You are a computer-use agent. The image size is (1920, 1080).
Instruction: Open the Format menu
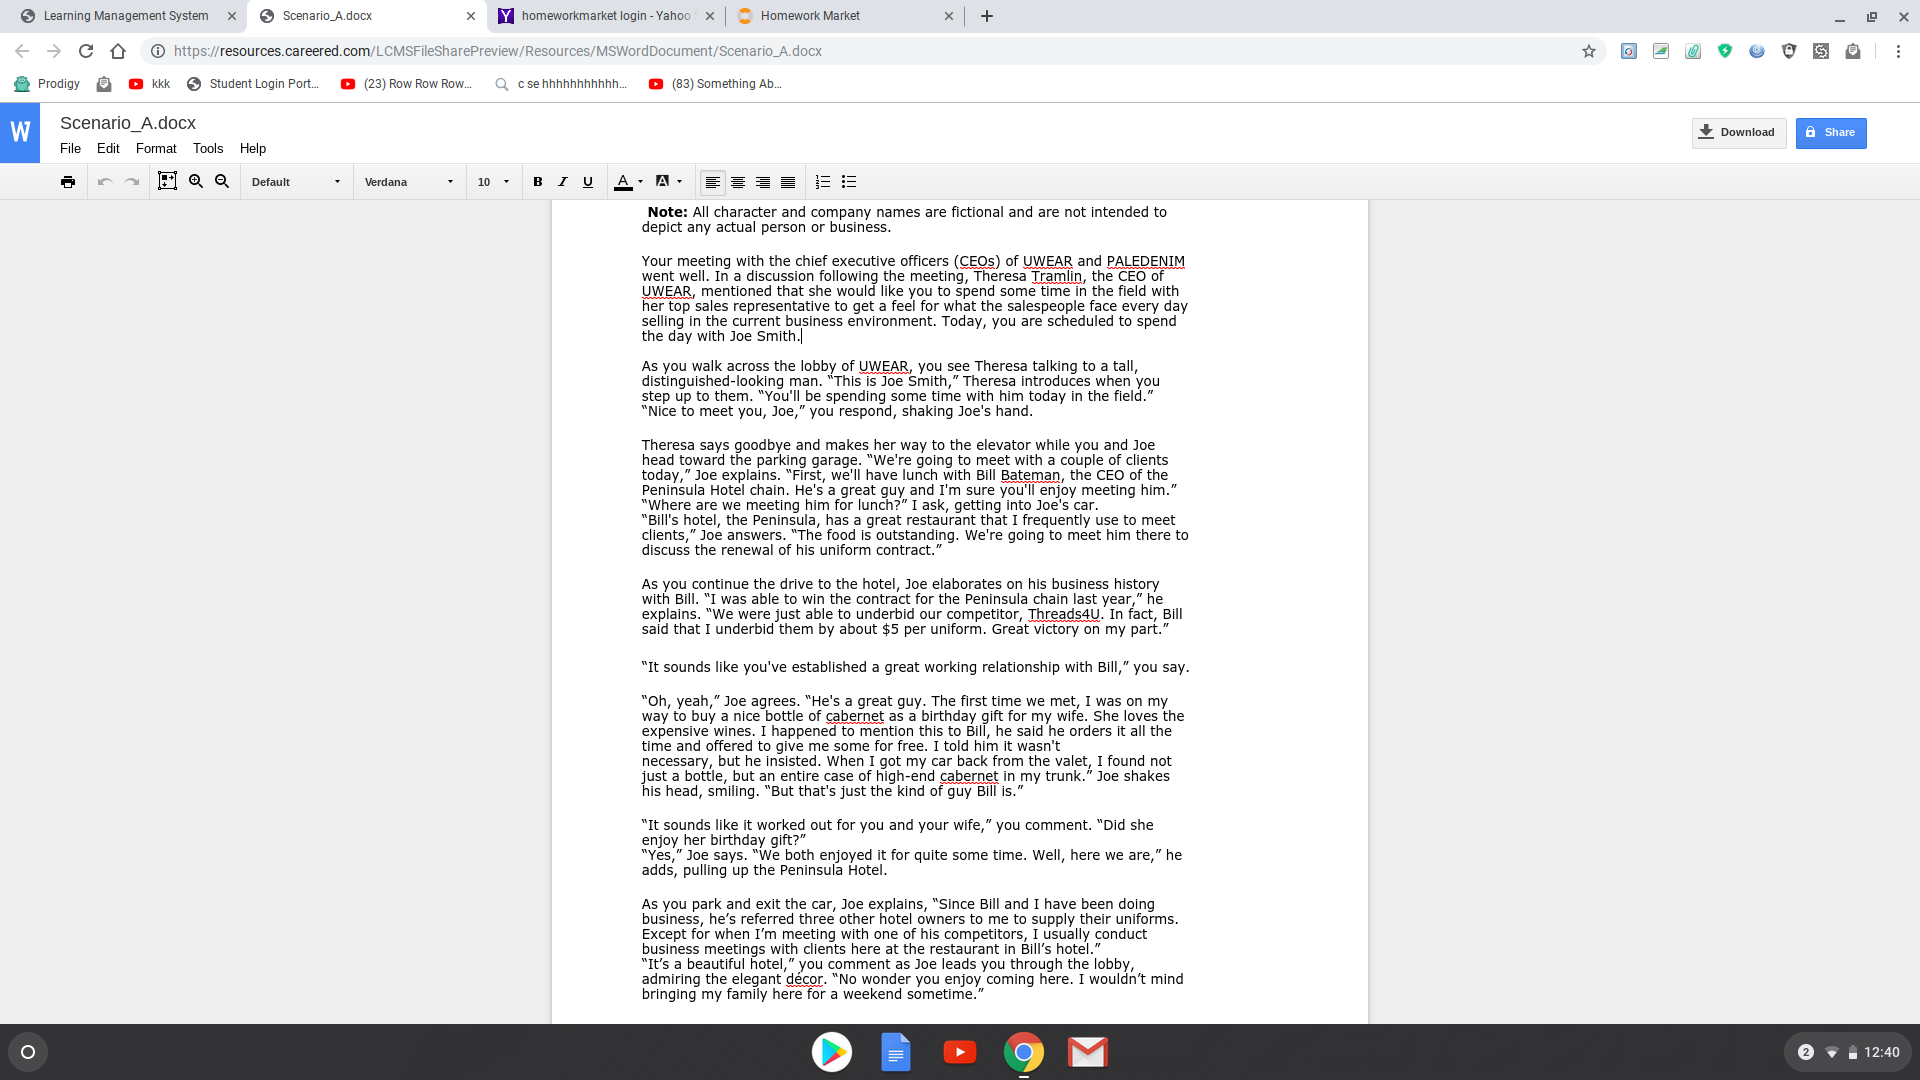(x=156, y=148)
